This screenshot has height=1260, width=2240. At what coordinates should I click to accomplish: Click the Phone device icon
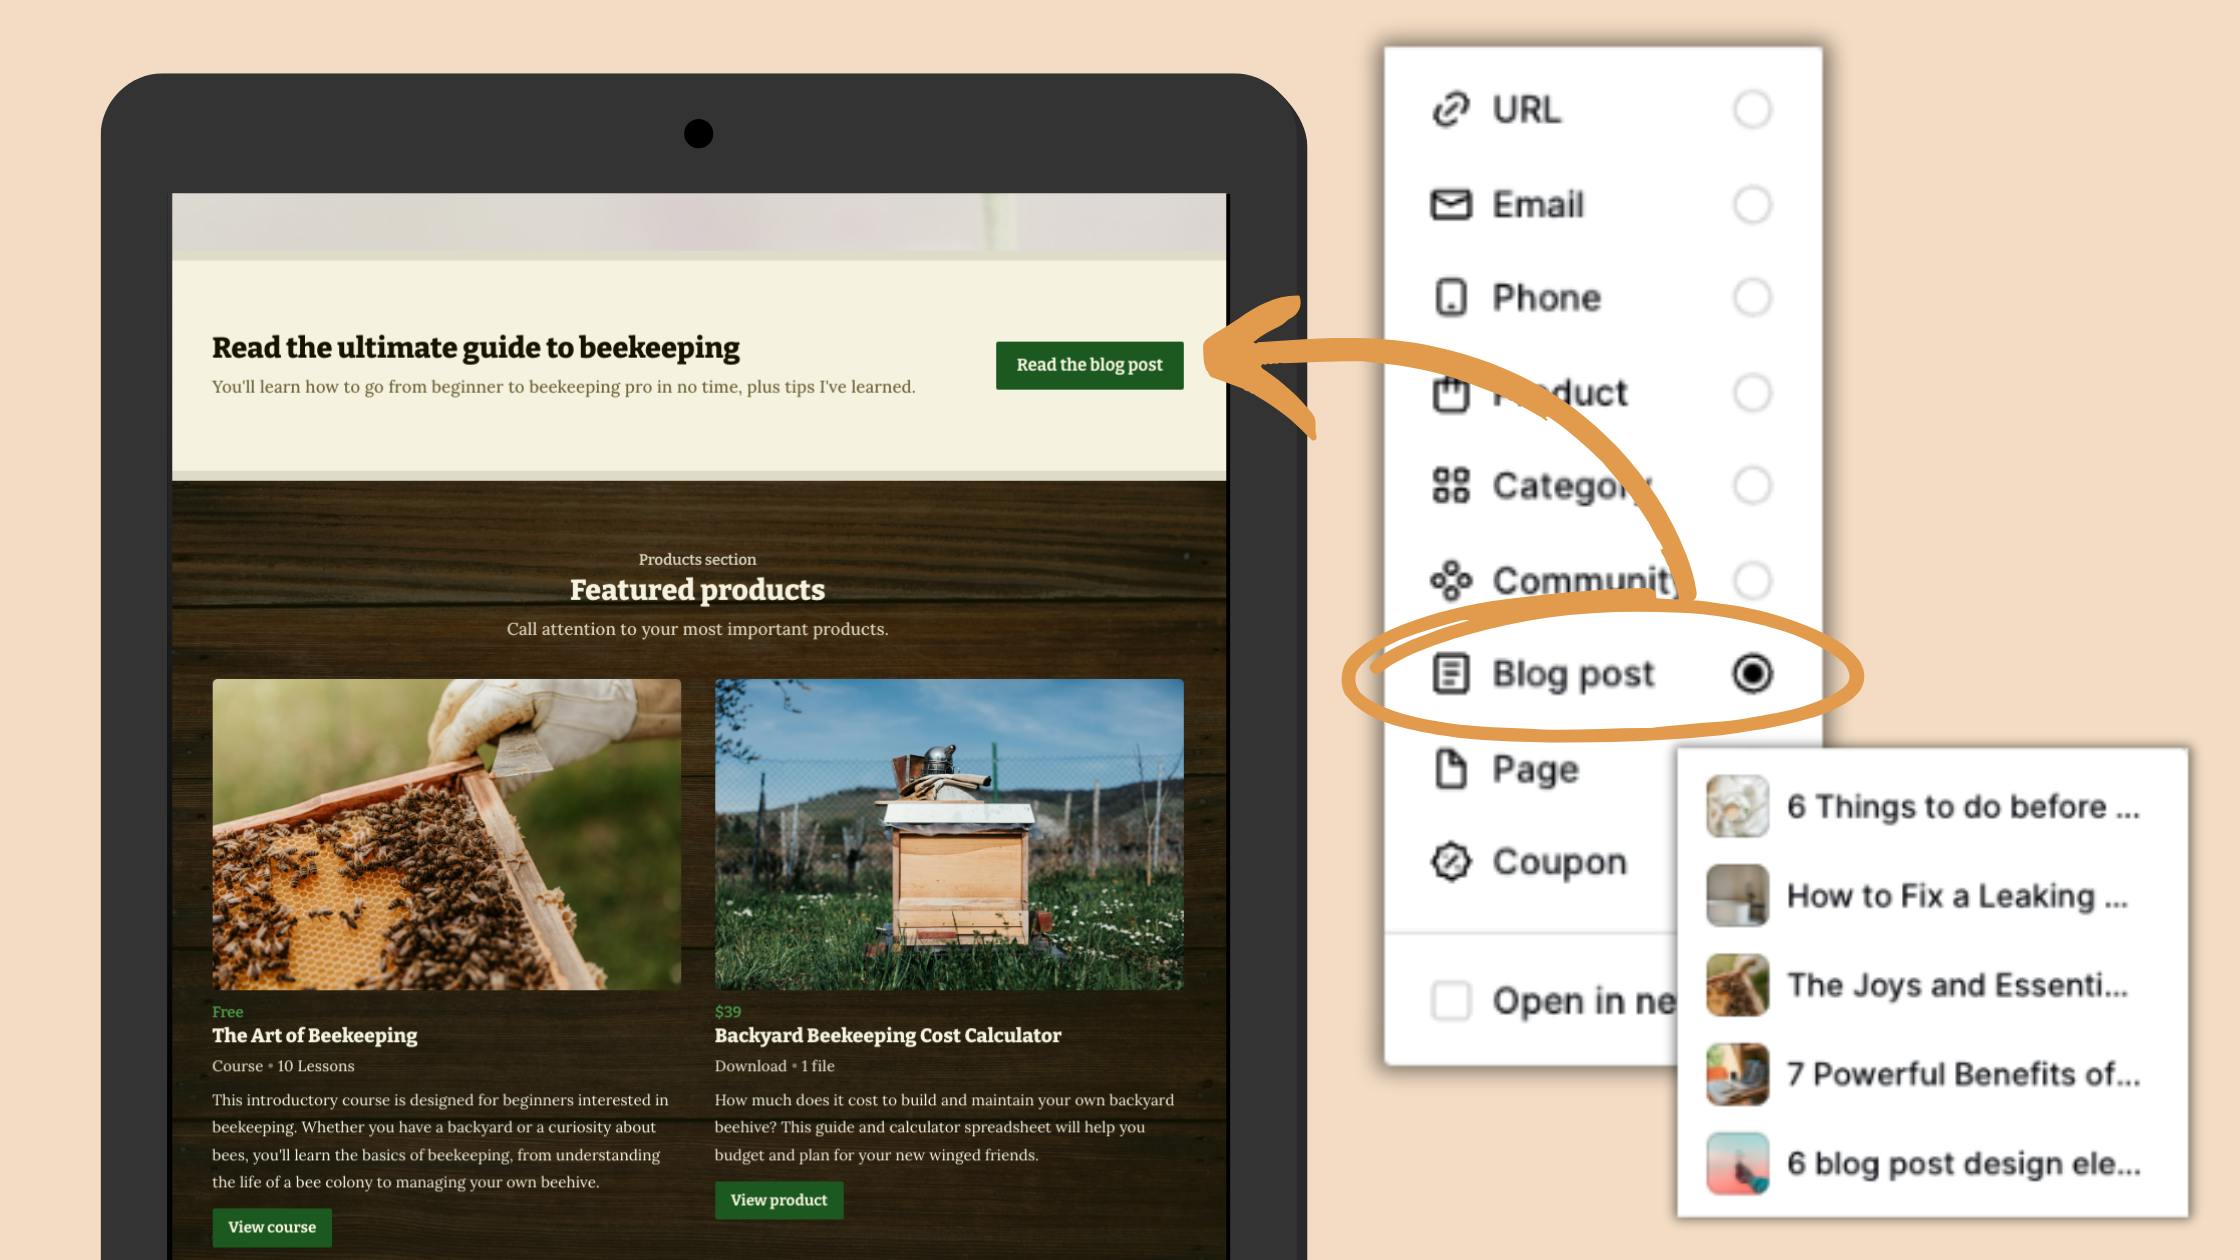(x=1450, y=297)
